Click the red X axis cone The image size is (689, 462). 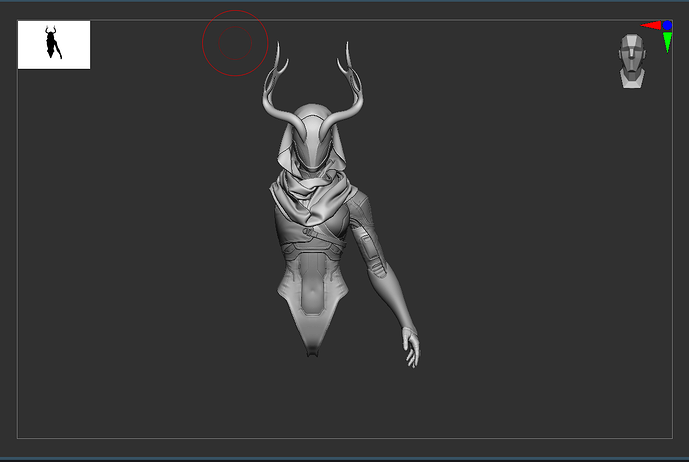[x=651, y=26]
